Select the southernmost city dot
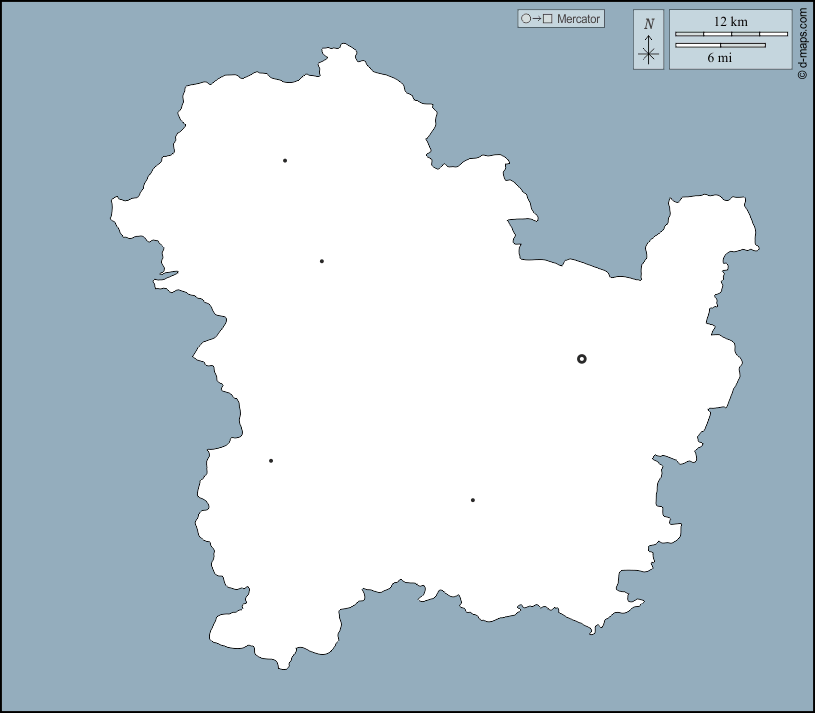This screenshot has width=815, height=713. pos(472,500)
